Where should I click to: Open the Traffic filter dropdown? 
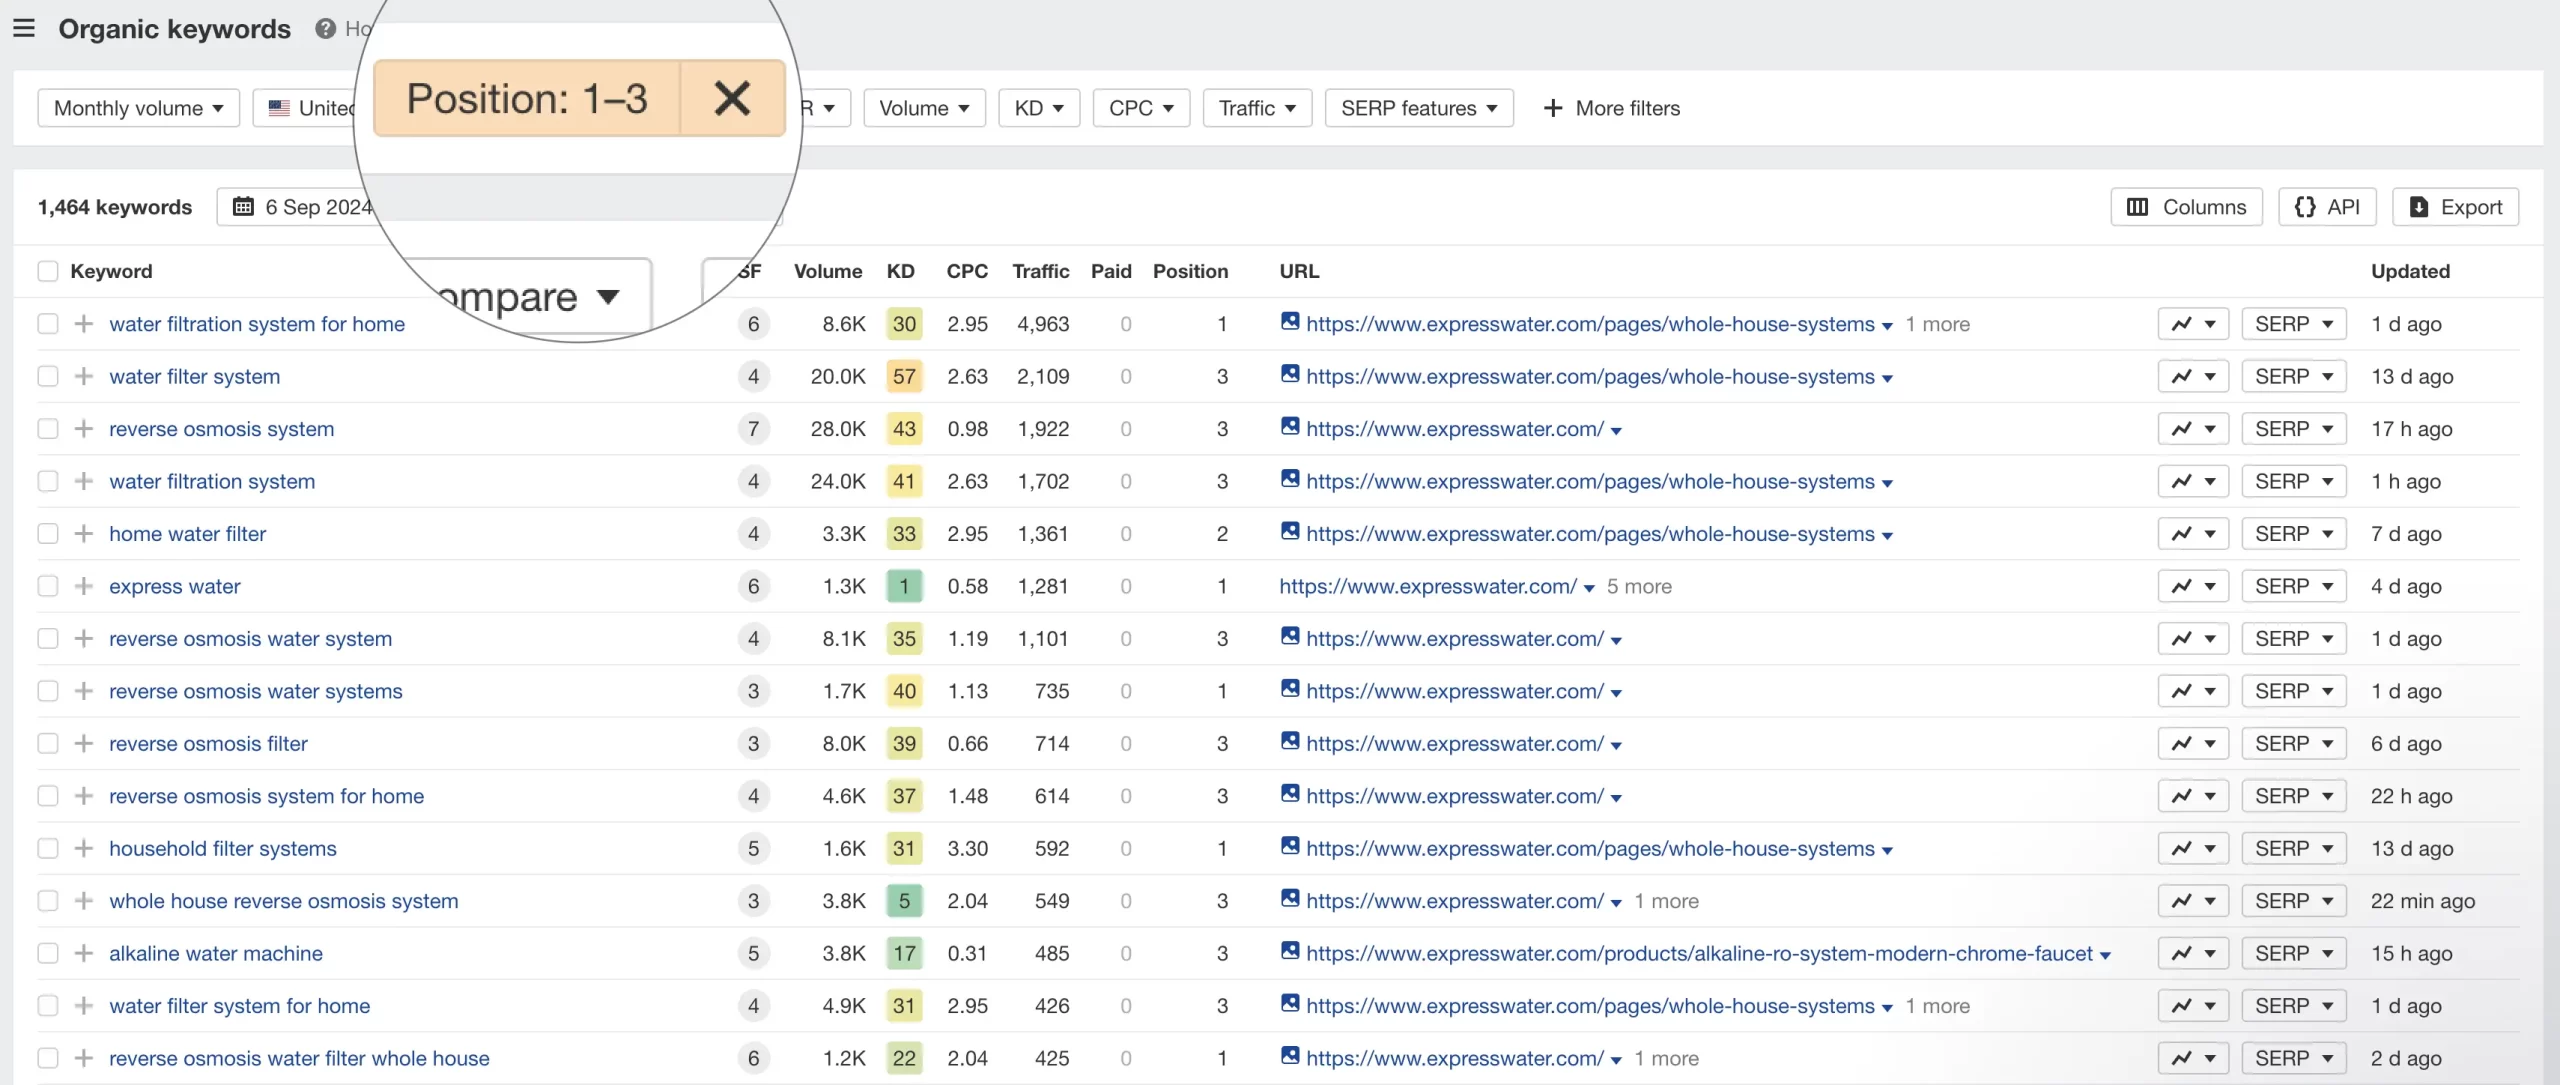1257,108
